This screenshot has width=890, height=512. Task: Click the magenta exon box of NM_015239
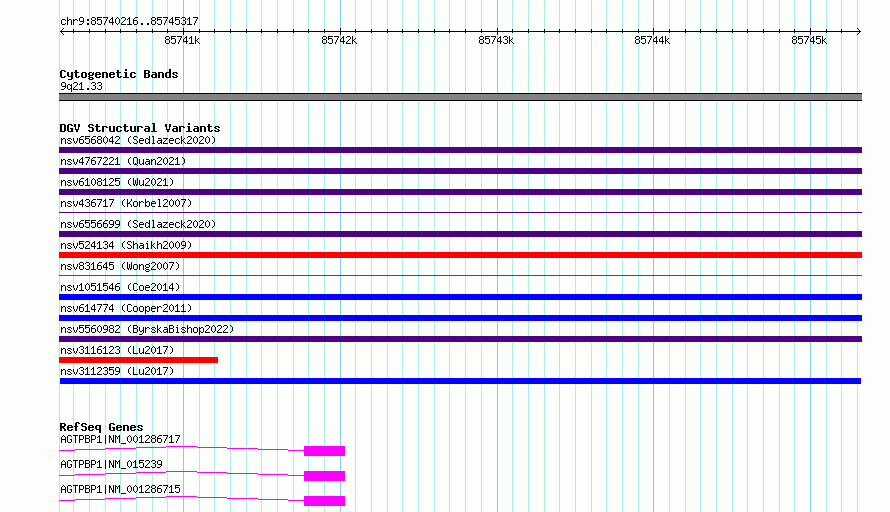tap(325, 476)
